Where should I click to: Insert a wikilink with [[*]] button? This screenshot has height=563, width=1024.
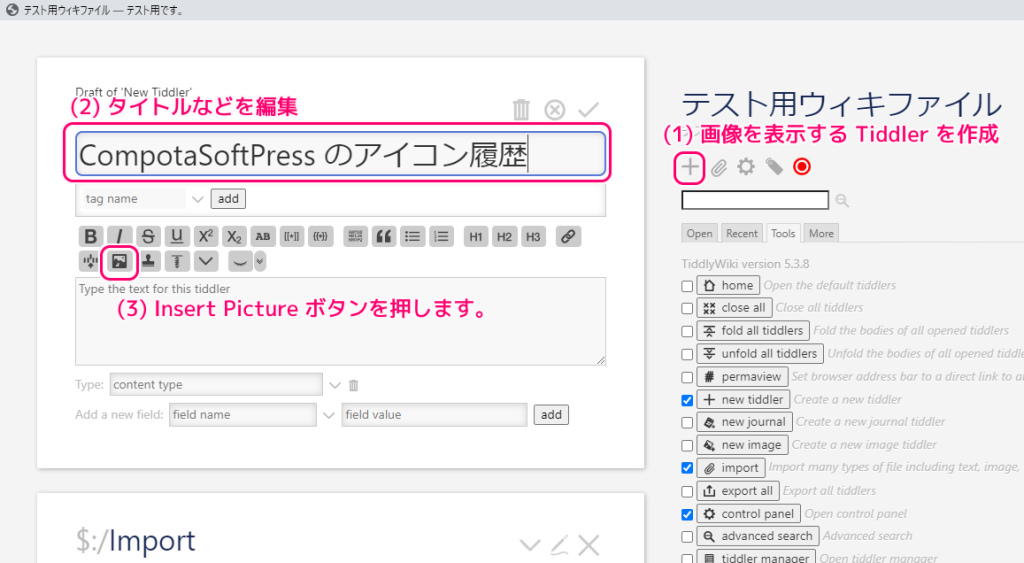pos(291,236)
